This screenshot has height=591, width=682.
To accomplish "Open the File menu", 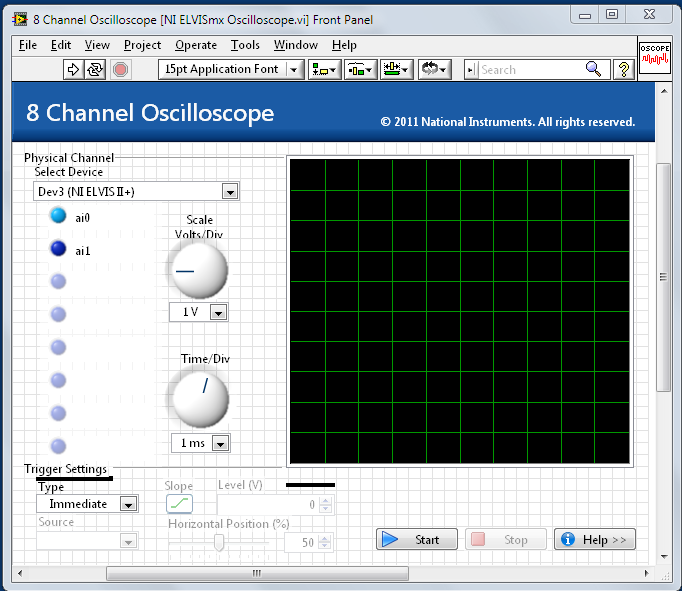I will point(28,45).
